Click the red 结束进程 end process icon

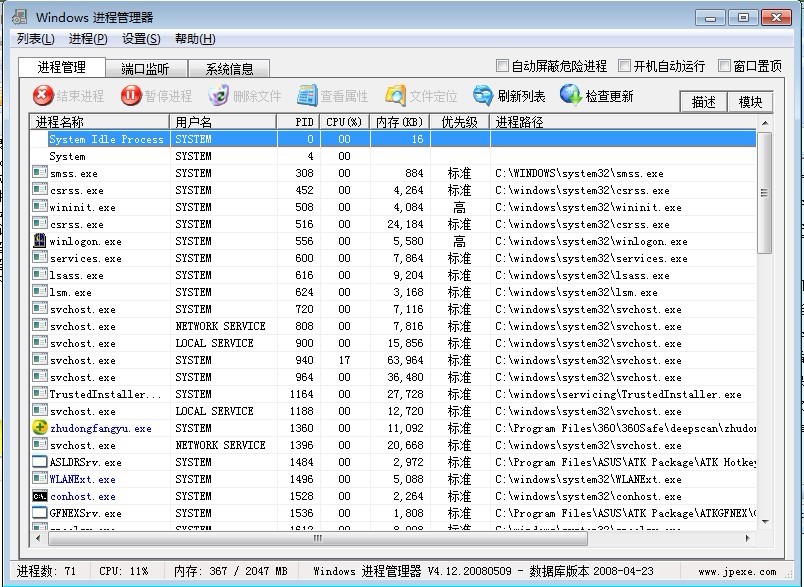point(43,96)
